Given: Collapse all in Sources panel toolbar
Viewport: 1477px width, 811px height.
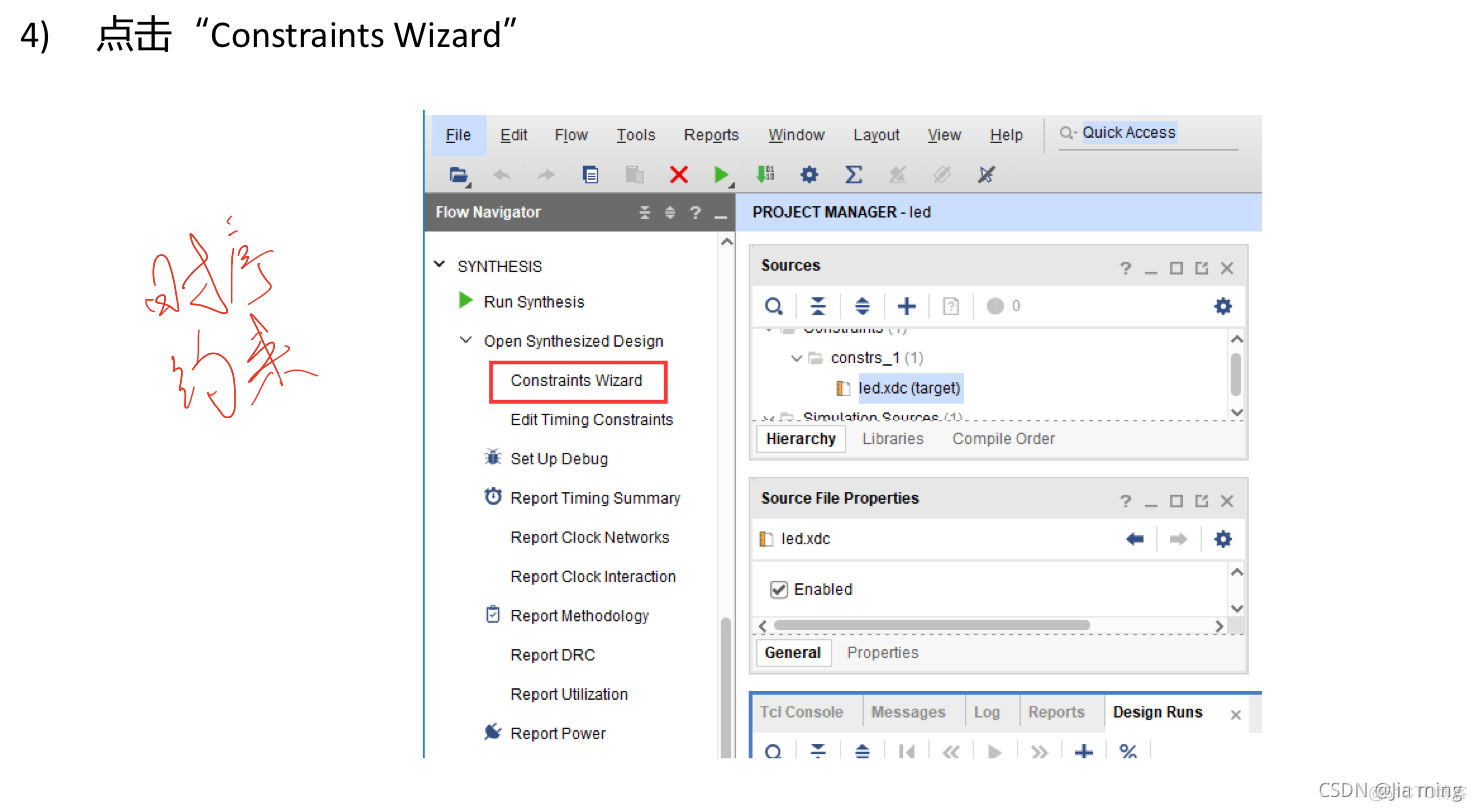Looking at the screenshot, I should point(818,306).
